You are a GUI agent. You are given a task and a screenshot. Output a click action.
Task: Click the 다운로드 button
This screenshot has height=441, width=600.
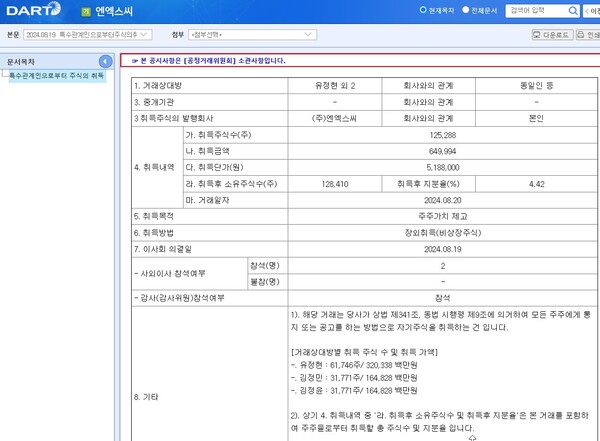tap(551, 34)
